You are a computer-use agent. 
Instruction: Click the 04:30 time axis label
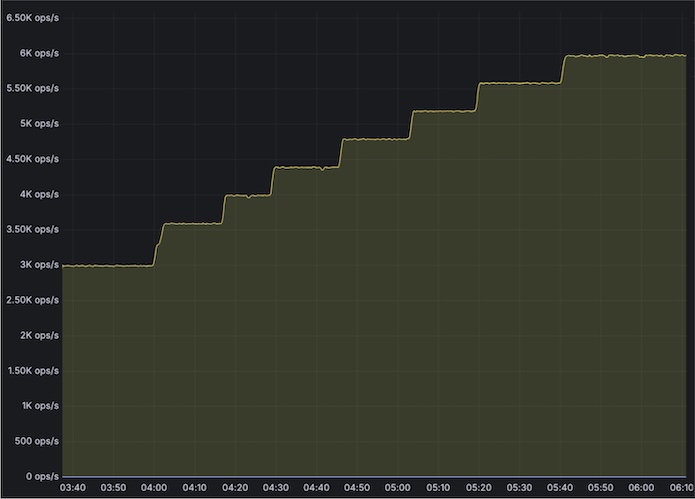275,487
